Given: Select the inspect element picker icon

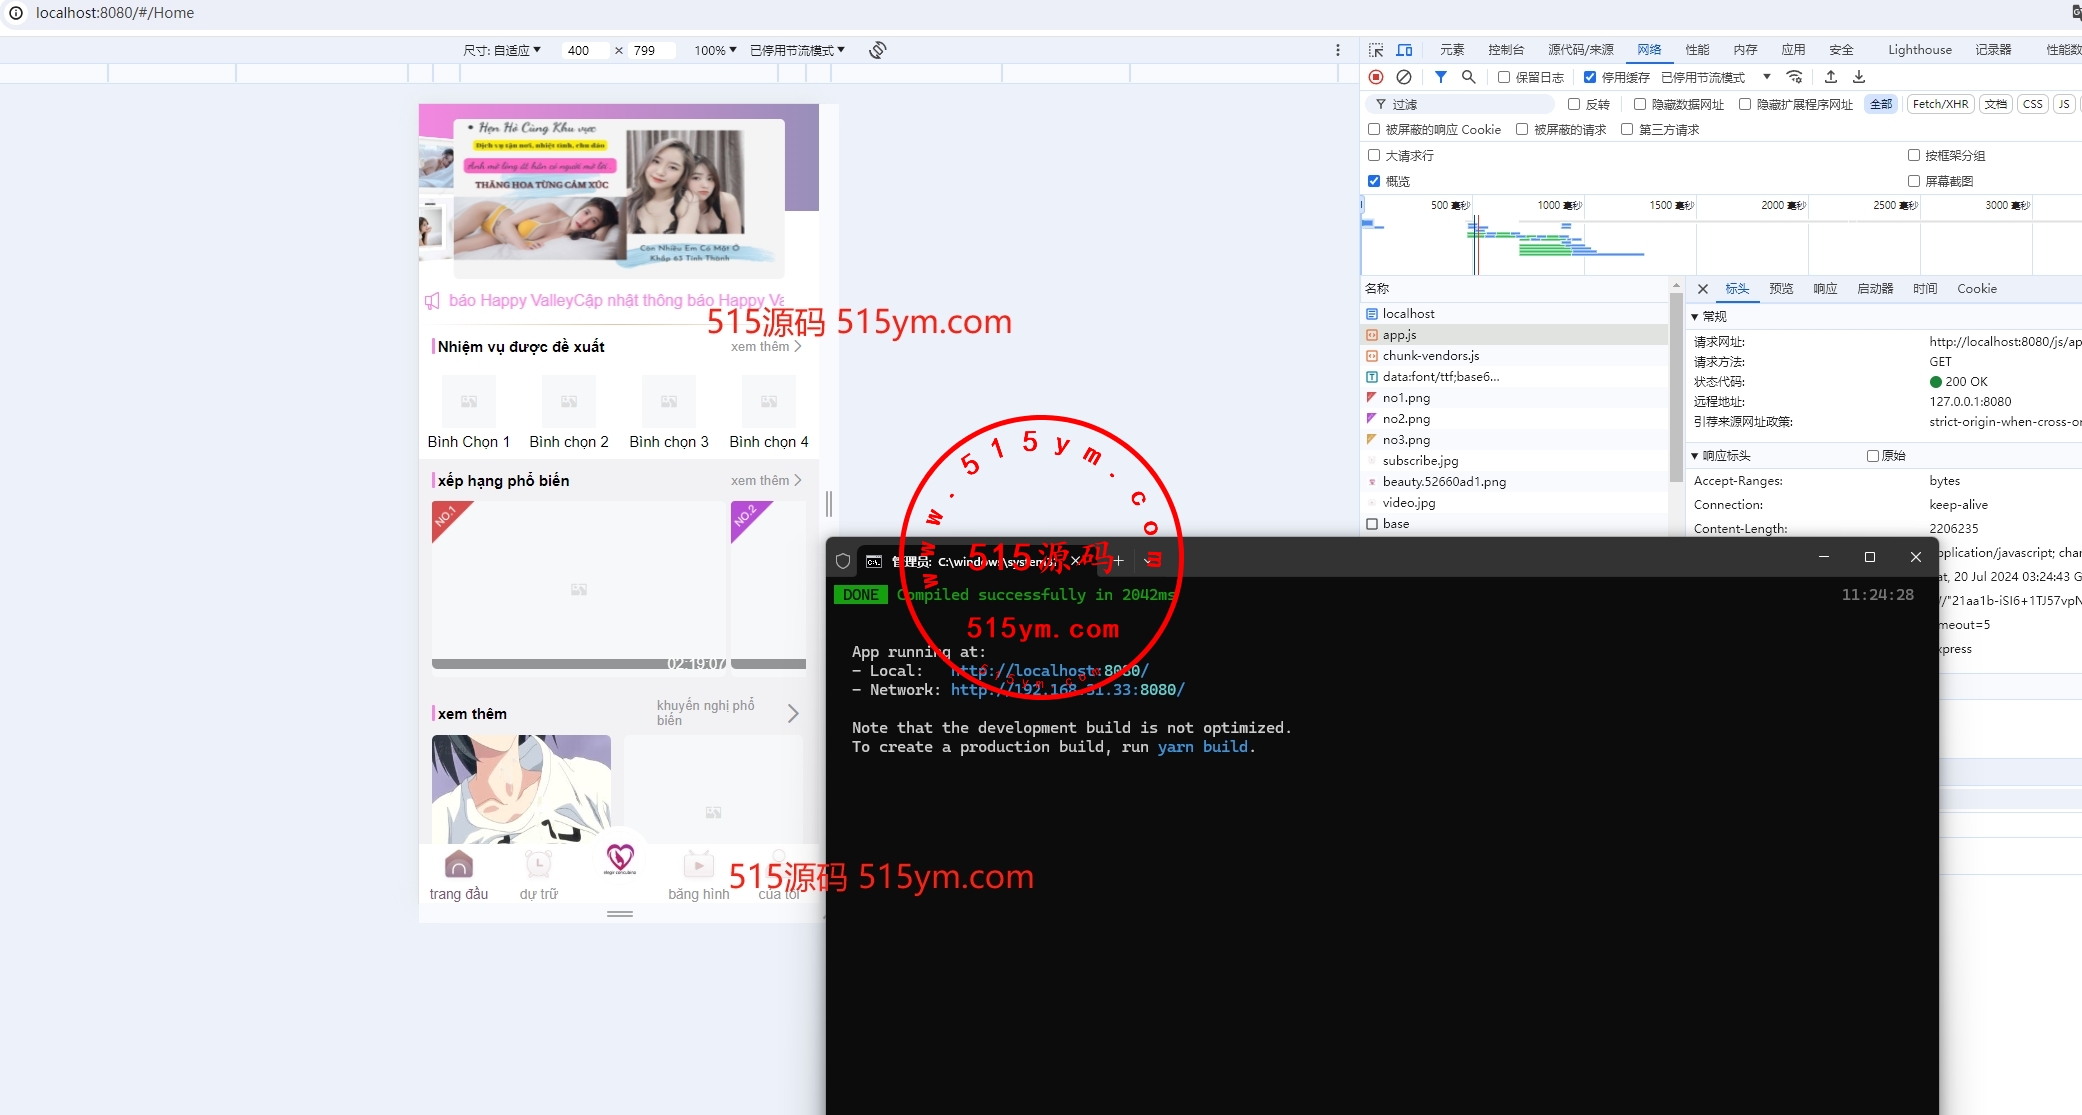Looking at the screenshot, I should (x=1376, y=50).
